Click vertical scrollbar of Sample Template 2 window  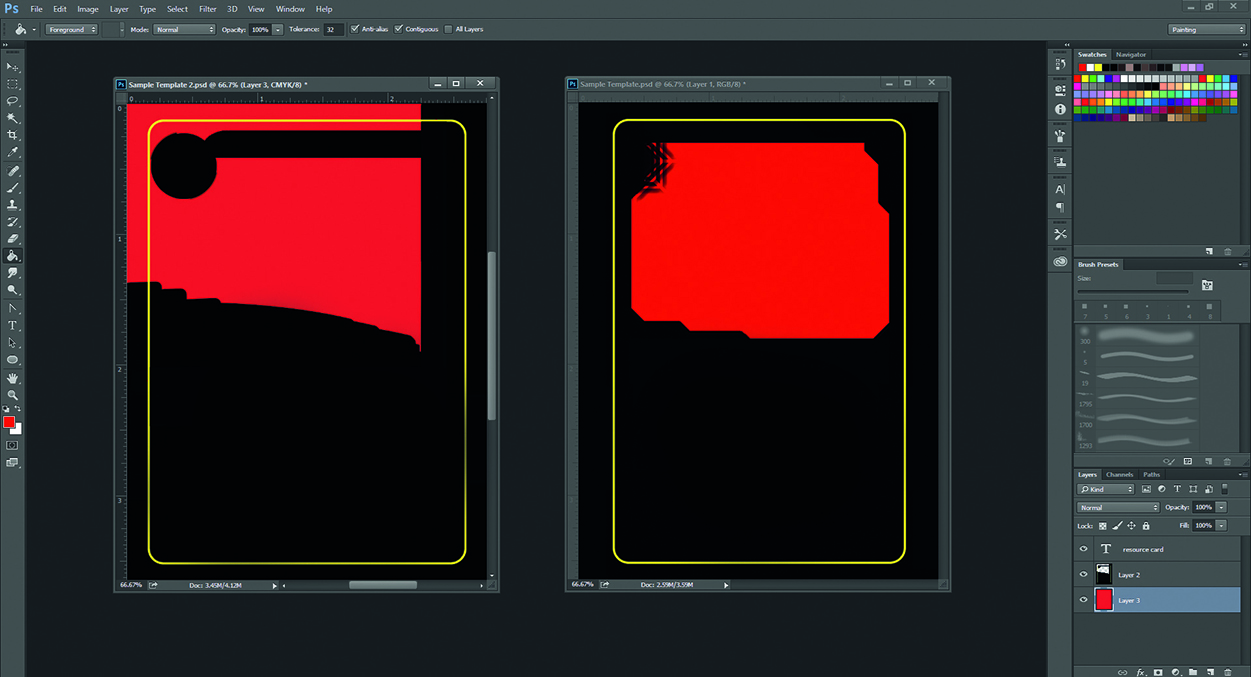coord(491,335)
